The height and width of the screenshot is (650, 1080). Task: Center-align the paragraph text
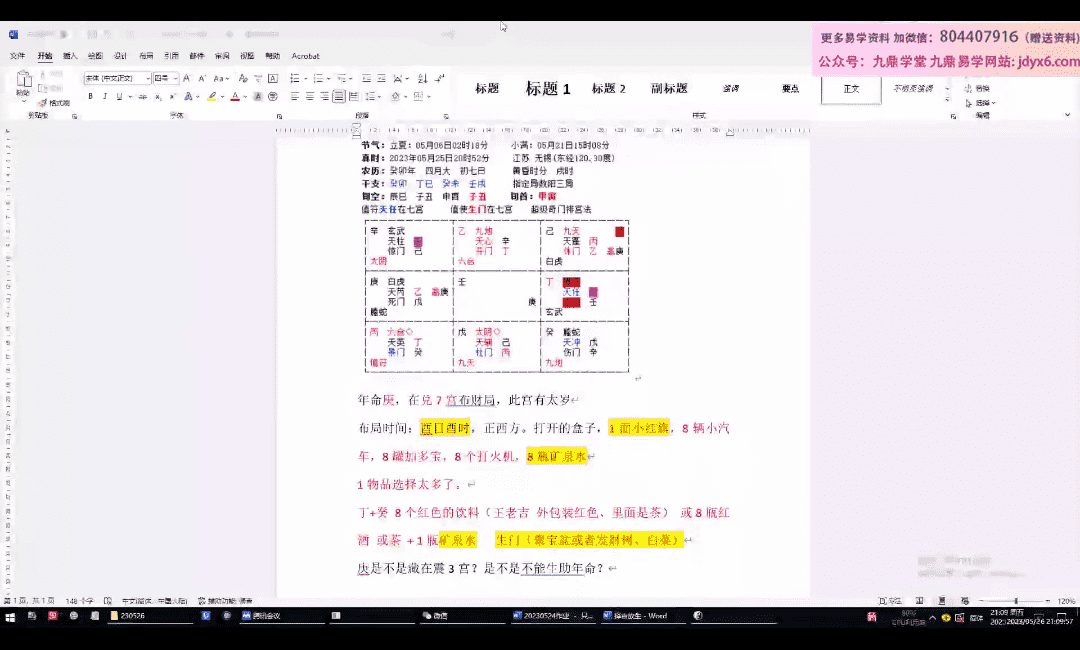point(310,97)
